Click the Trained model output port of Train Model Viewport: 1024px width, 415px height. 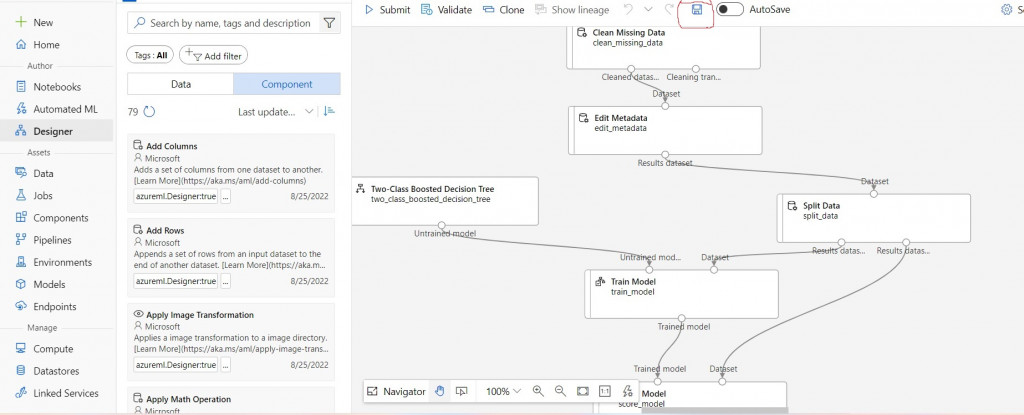[682, 318]
